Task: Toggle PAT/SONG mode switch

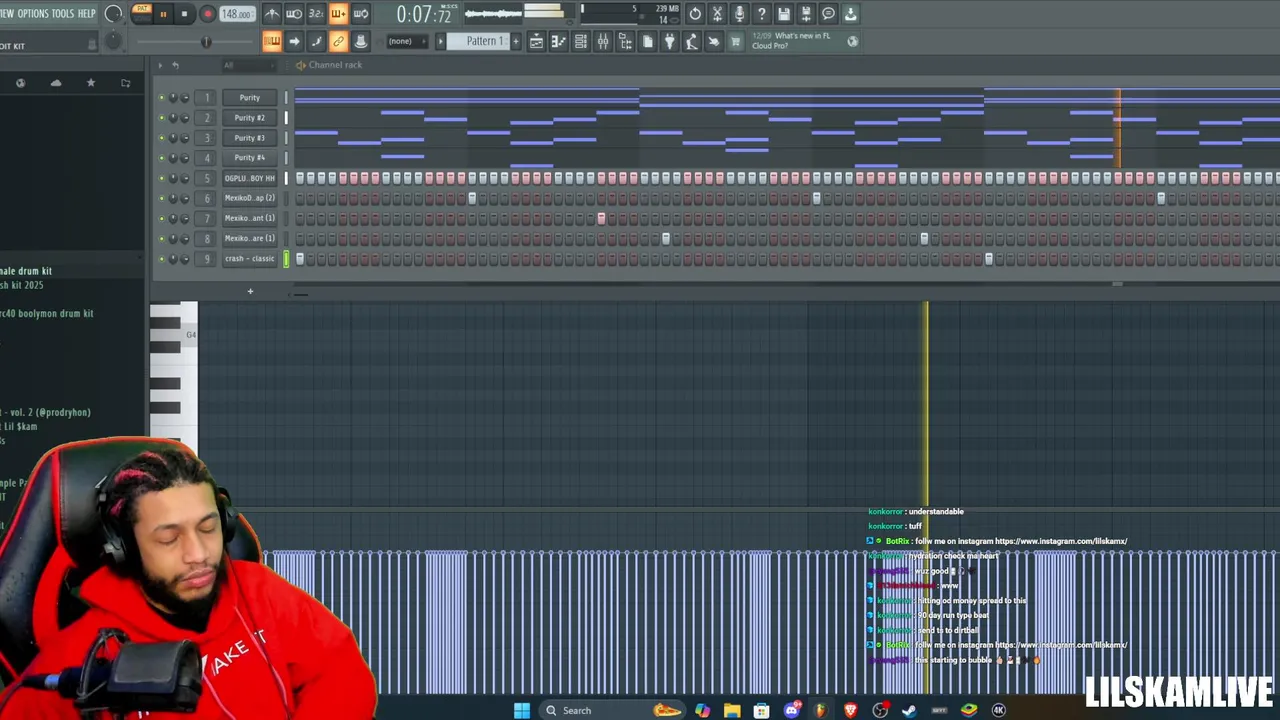Action: (141, 14)
